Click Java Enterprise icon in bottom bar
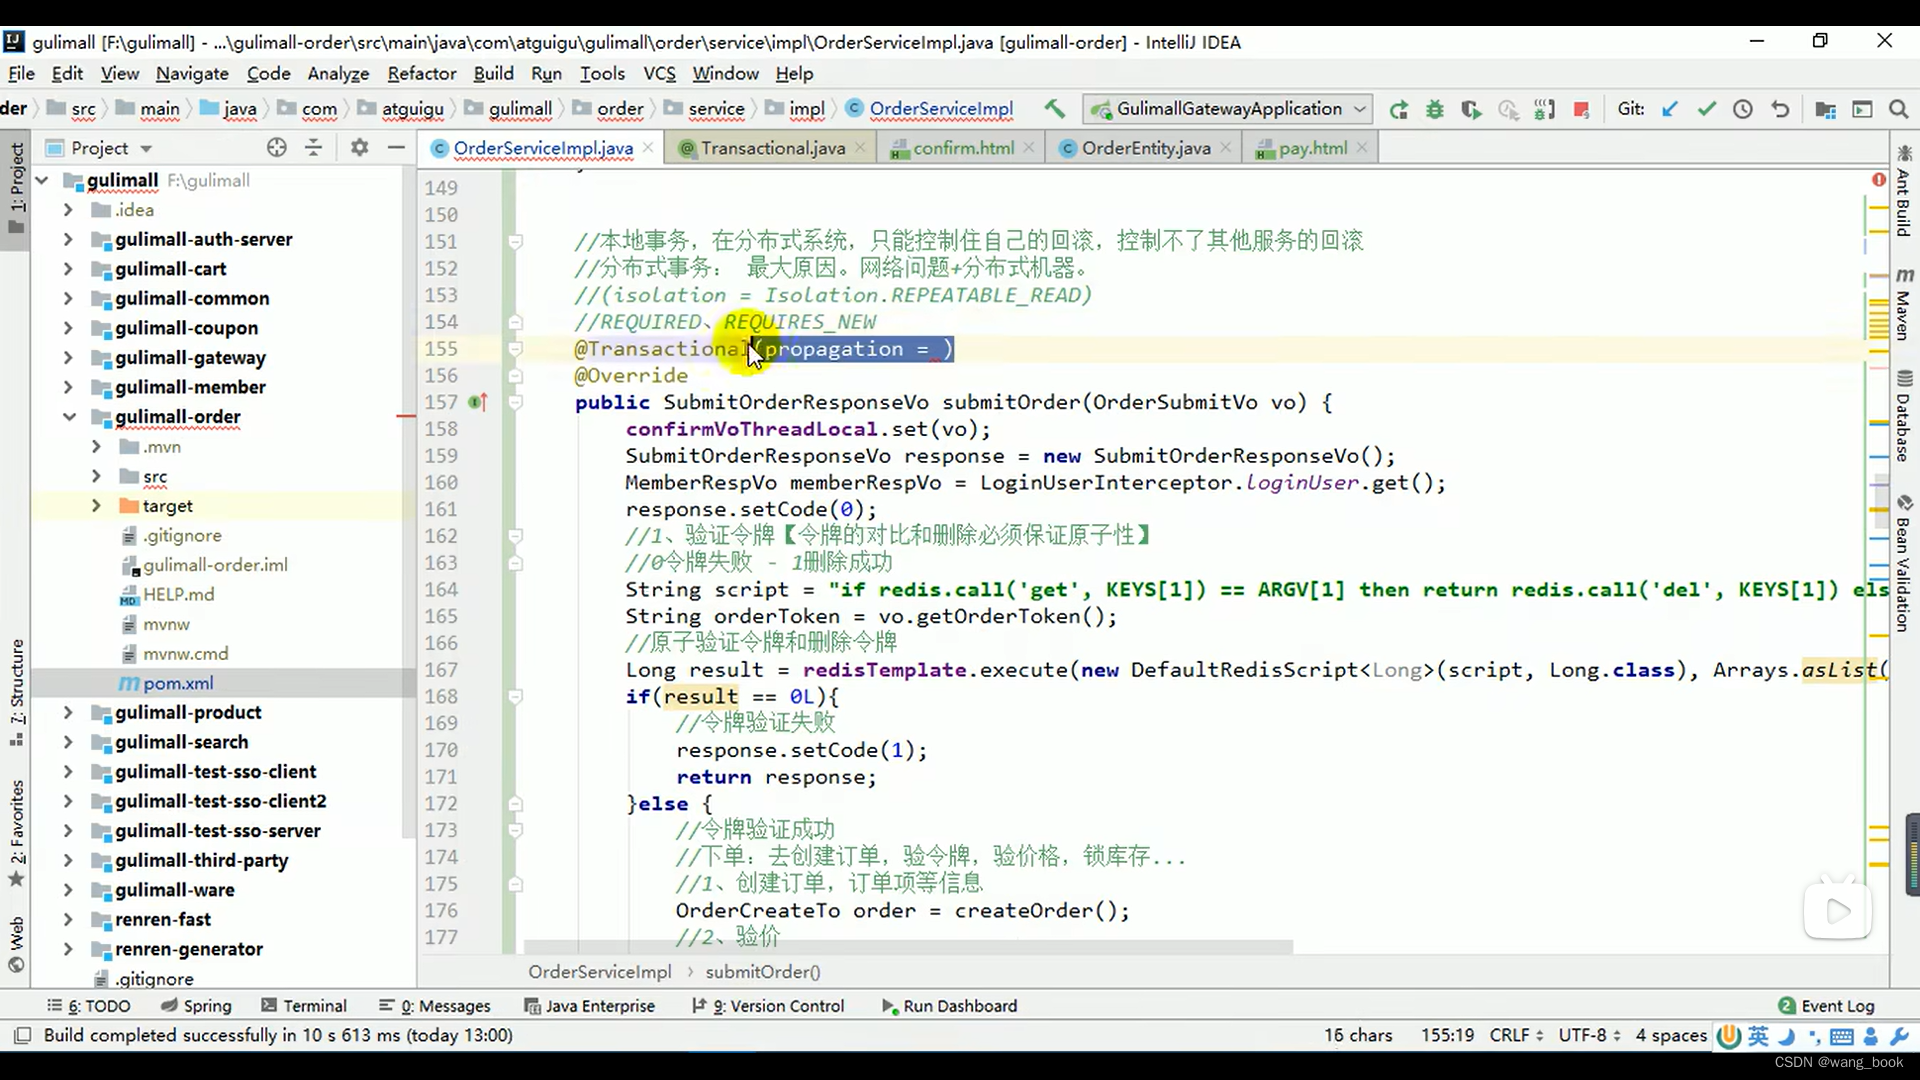This screenshot has width=1920, height=1080. [x=599, y=1006]
